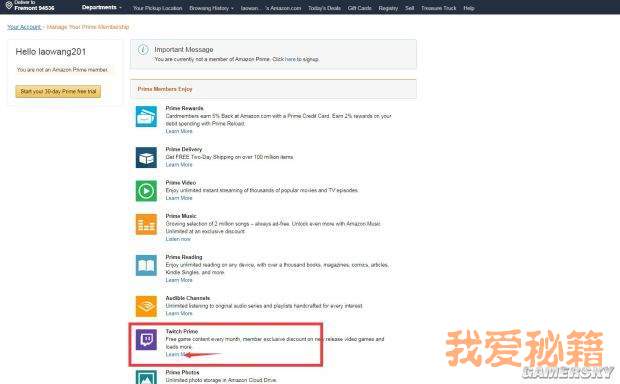Click the 'here' signup link

pyautogui.click(x=290, y=59)
